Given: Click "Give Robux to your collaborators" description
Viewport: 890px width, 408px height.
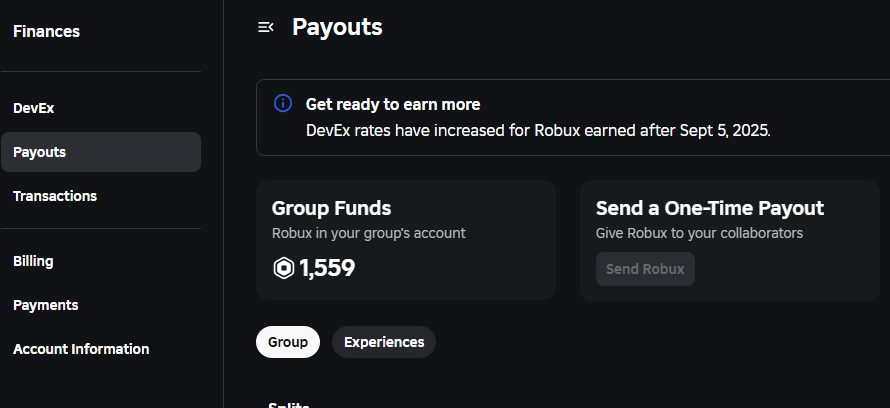Looking at the screenshot, I should (x=700, y=233).
